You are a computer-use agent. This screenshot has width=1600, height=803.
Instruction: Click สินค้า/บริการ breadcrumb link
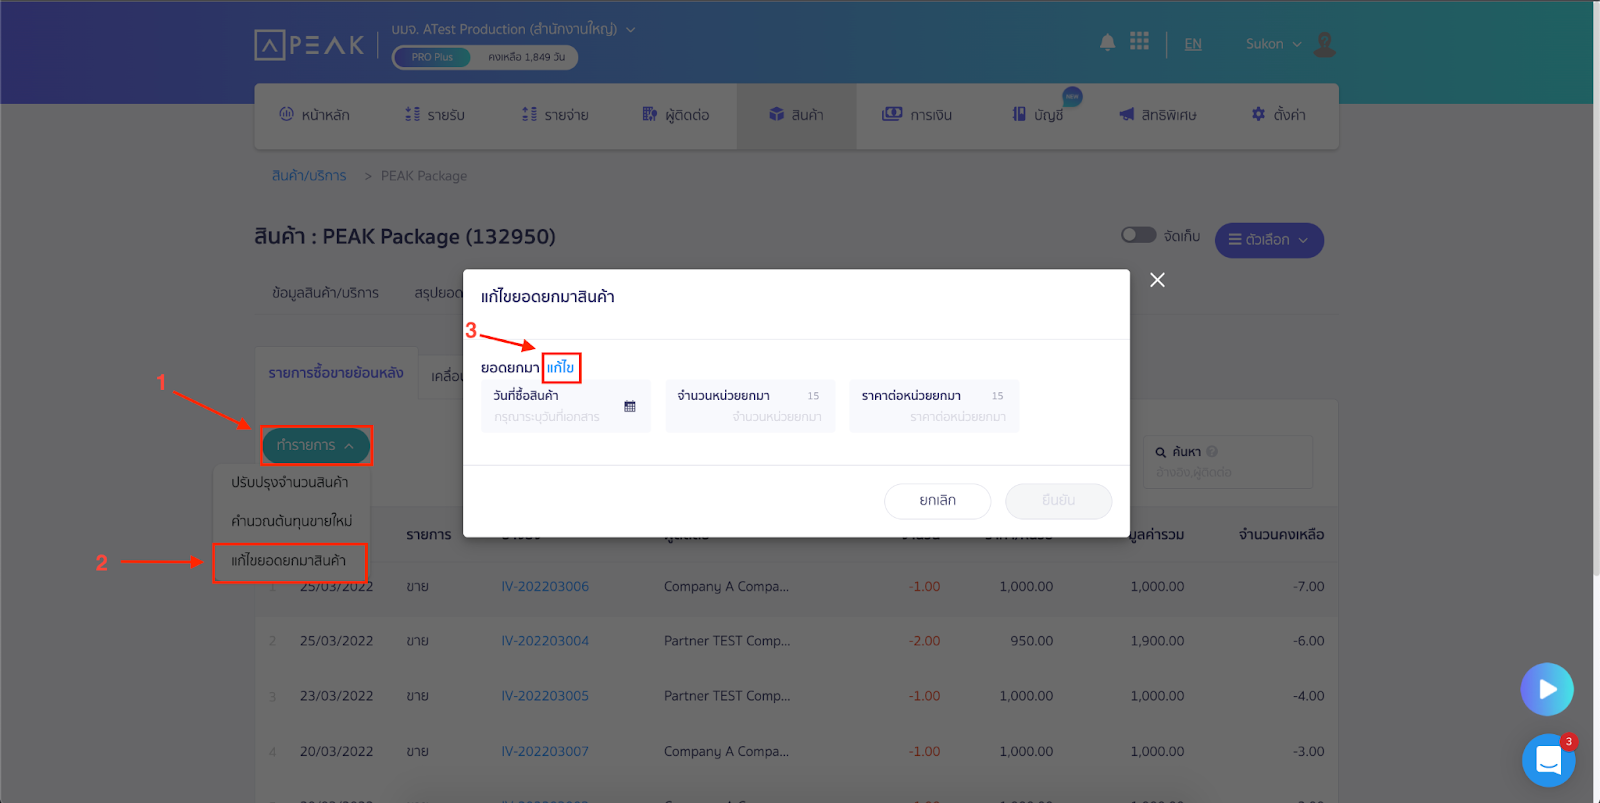pos(309,176)
